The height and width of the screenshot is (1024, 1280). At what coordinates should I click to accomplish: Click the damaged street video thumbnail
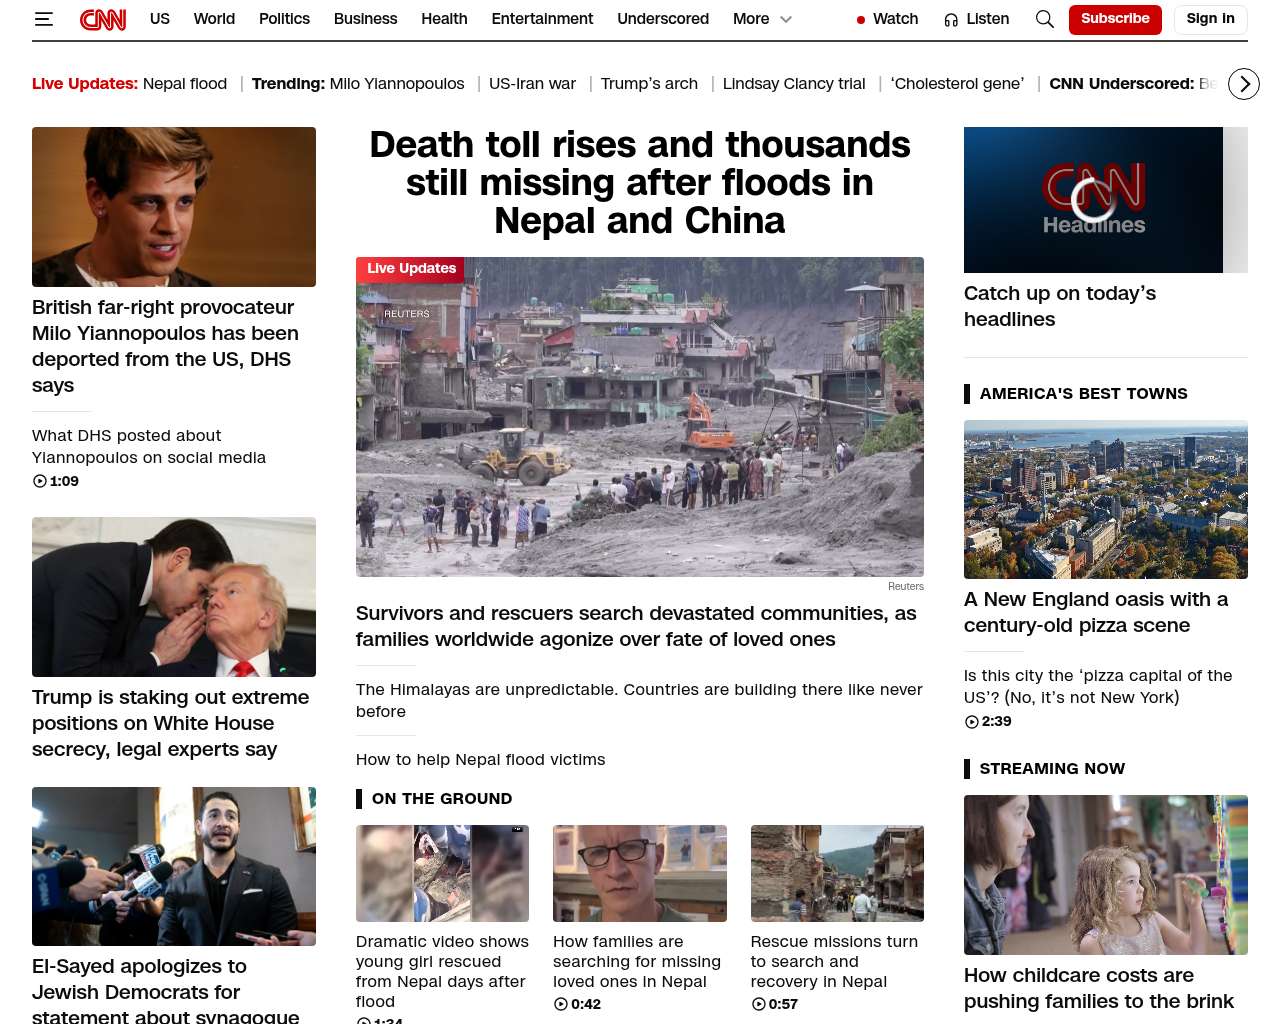click(x=837, y=873)
